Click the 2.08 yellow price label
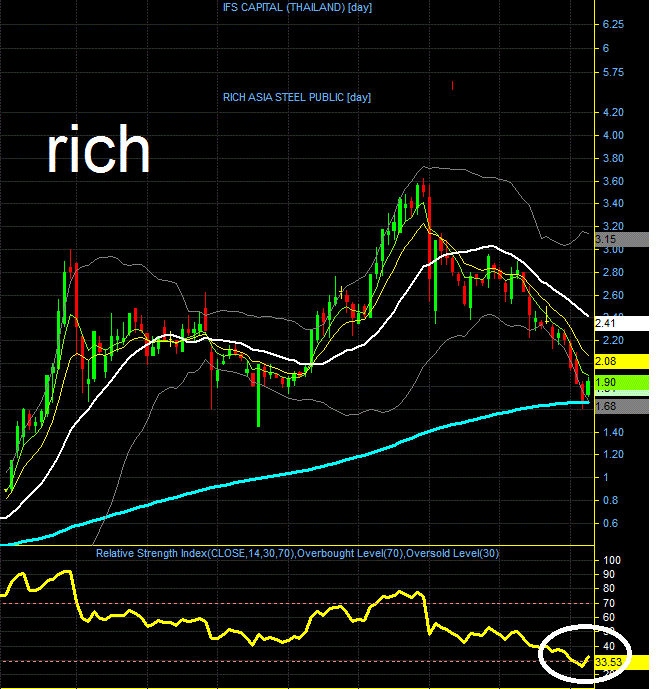 (x=621, y=361)
